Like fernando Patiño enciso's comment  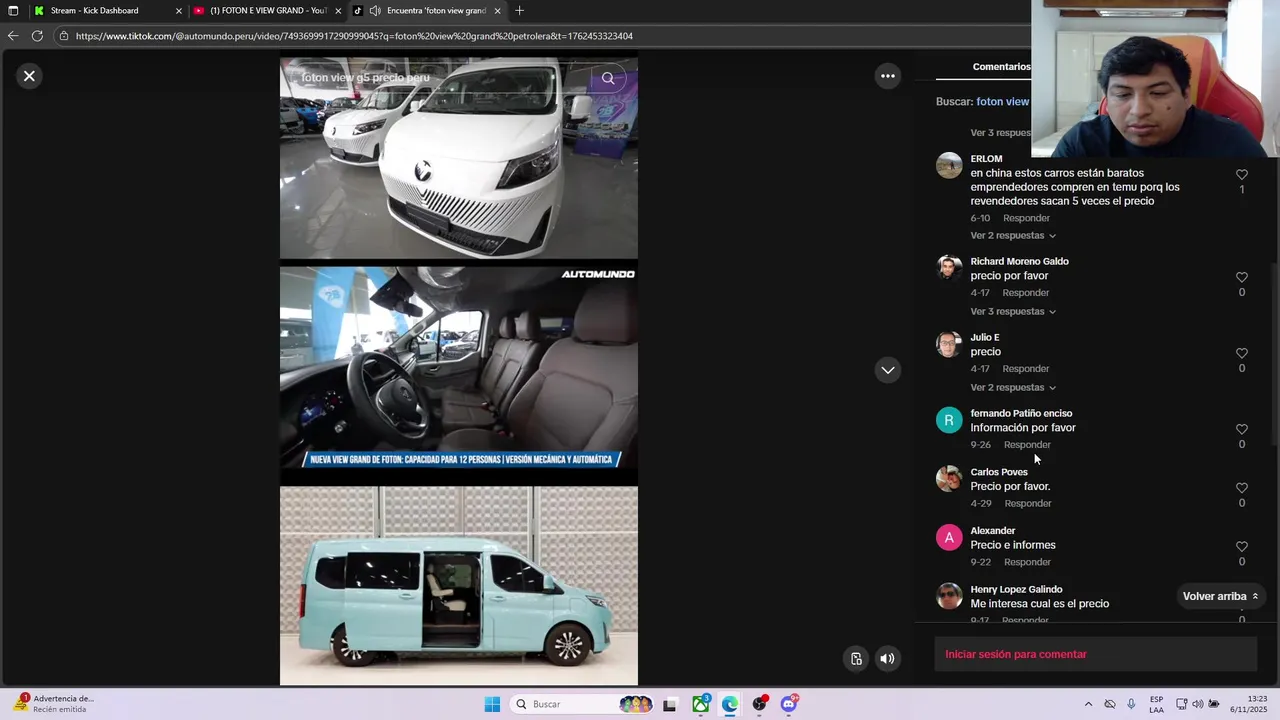click(x=1242, y=429)
